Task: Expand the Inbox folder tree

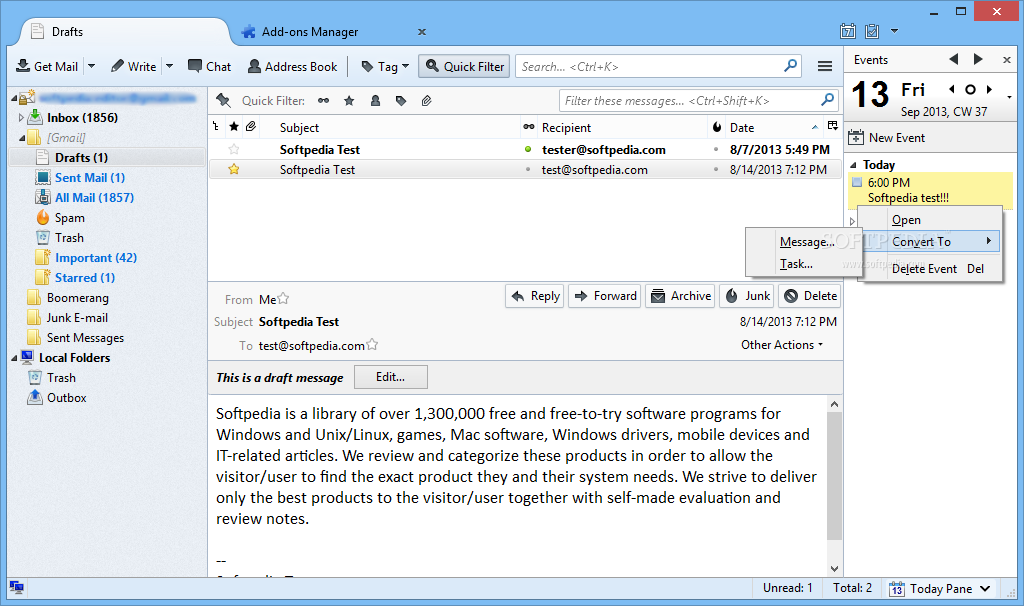Action: point(21,118)
